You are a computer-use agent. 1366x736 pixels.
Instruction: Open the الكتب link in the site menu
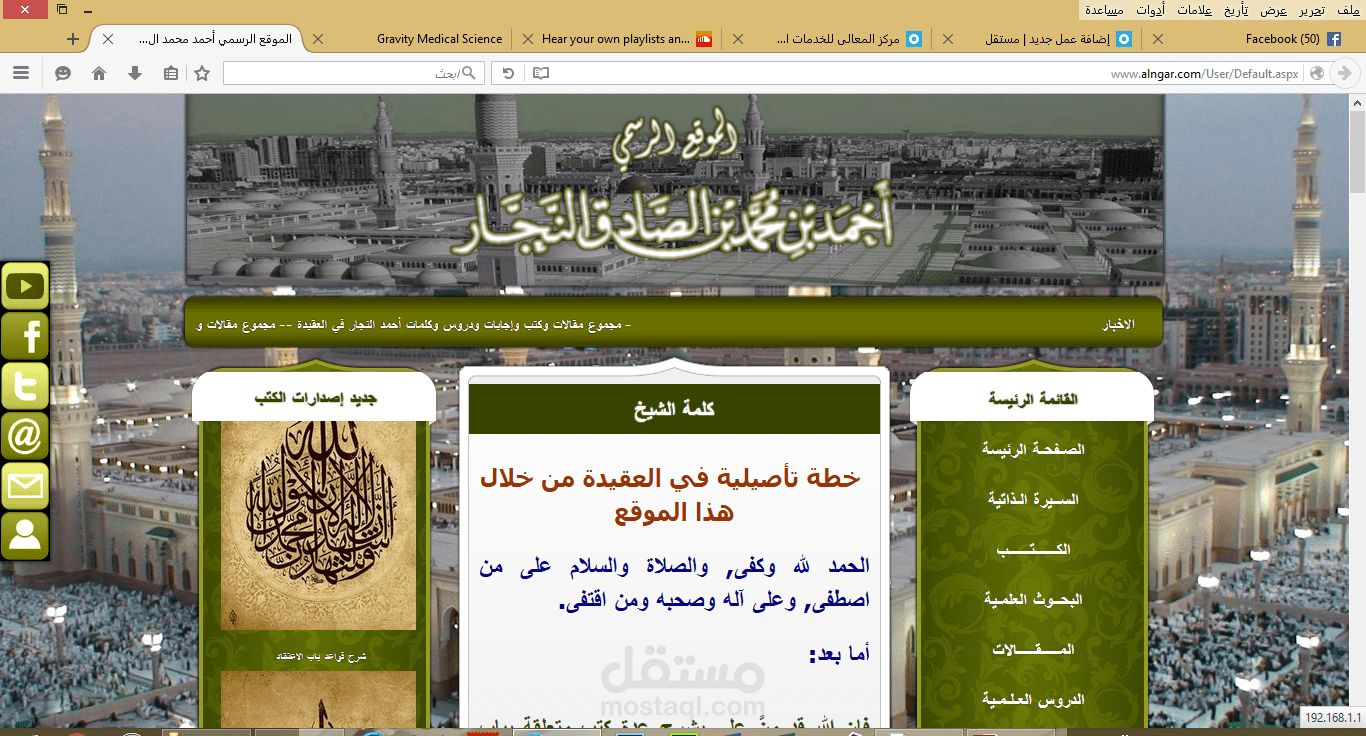(1033, 549)
